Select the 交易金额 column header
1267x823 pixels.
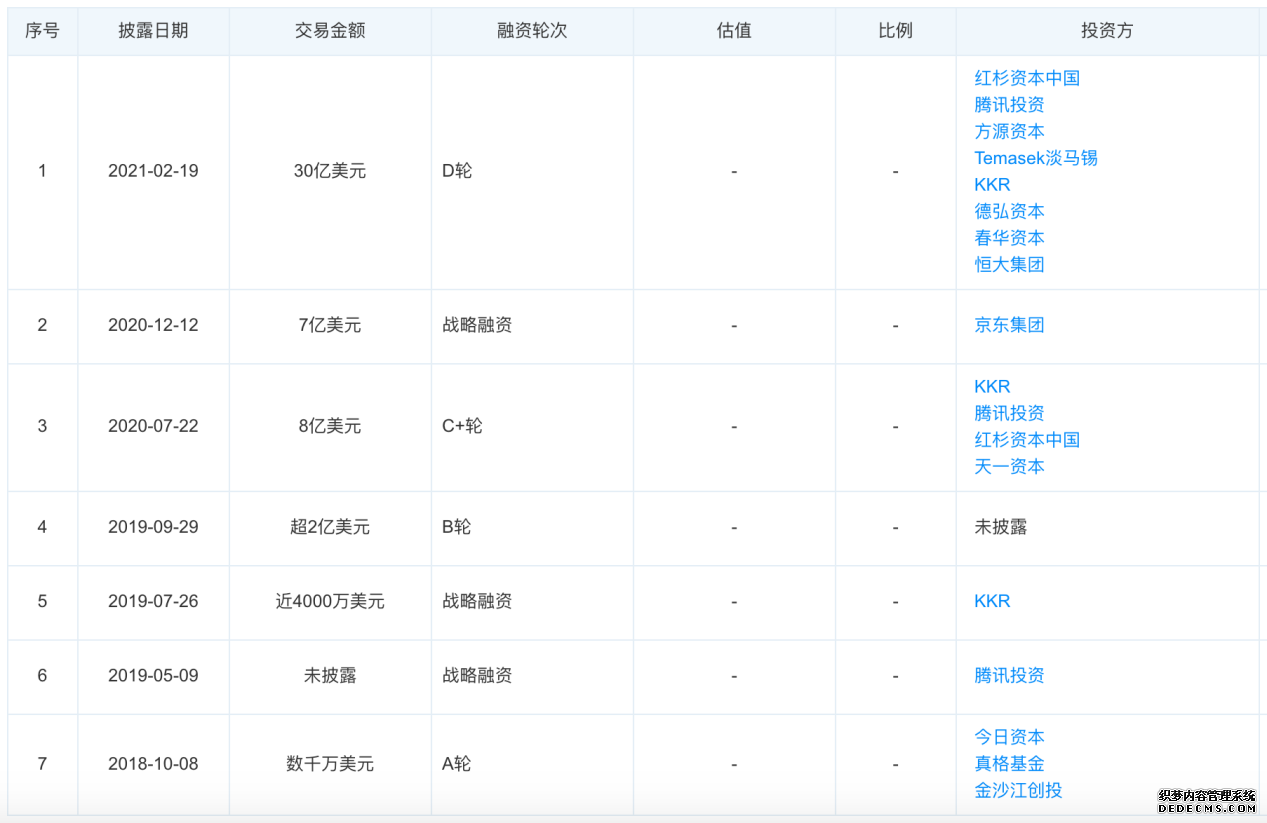330,31
